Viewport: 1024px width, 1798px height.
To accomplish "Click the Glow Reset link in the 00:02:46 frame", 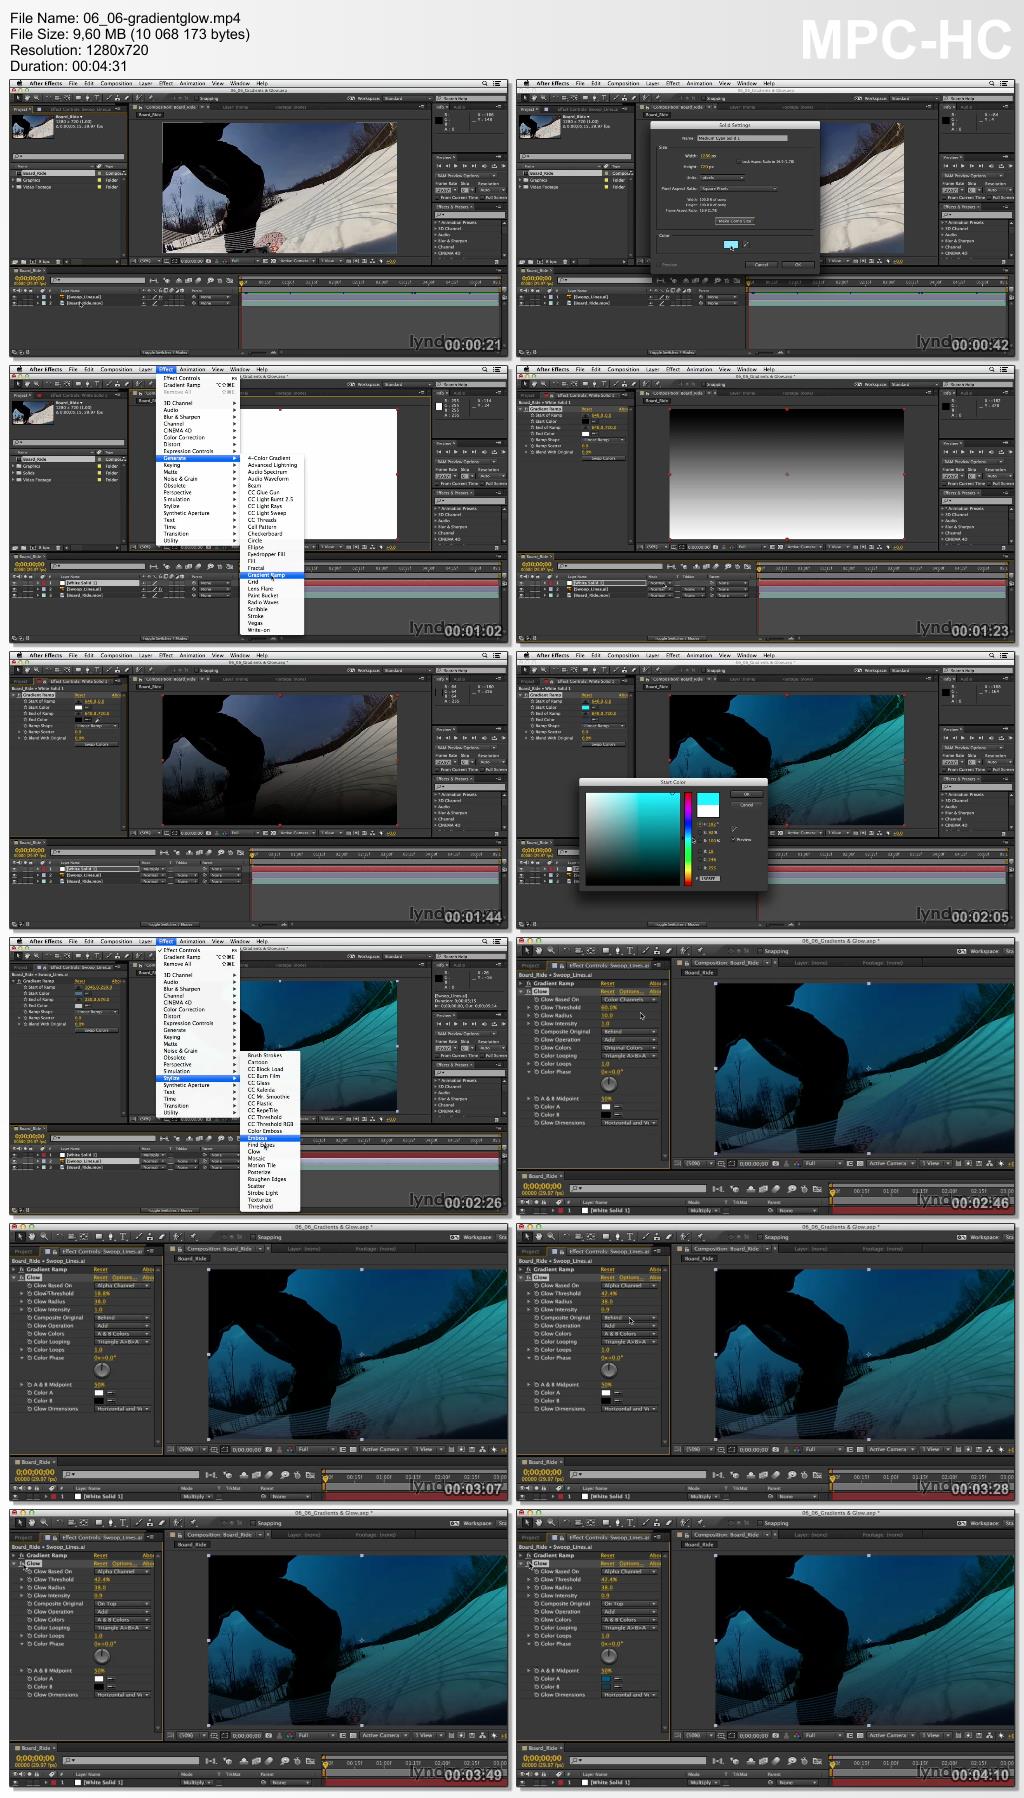I will tap(607, 991).
